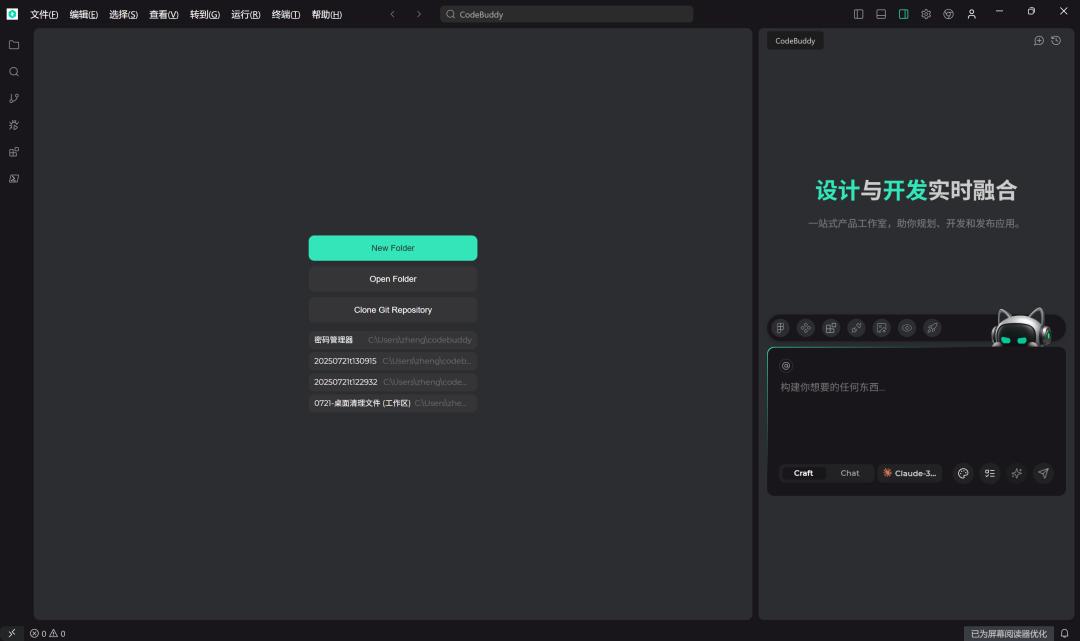Click the diamond components icon above chat
Screen dimensions: 1080x641
coord(806,328)
